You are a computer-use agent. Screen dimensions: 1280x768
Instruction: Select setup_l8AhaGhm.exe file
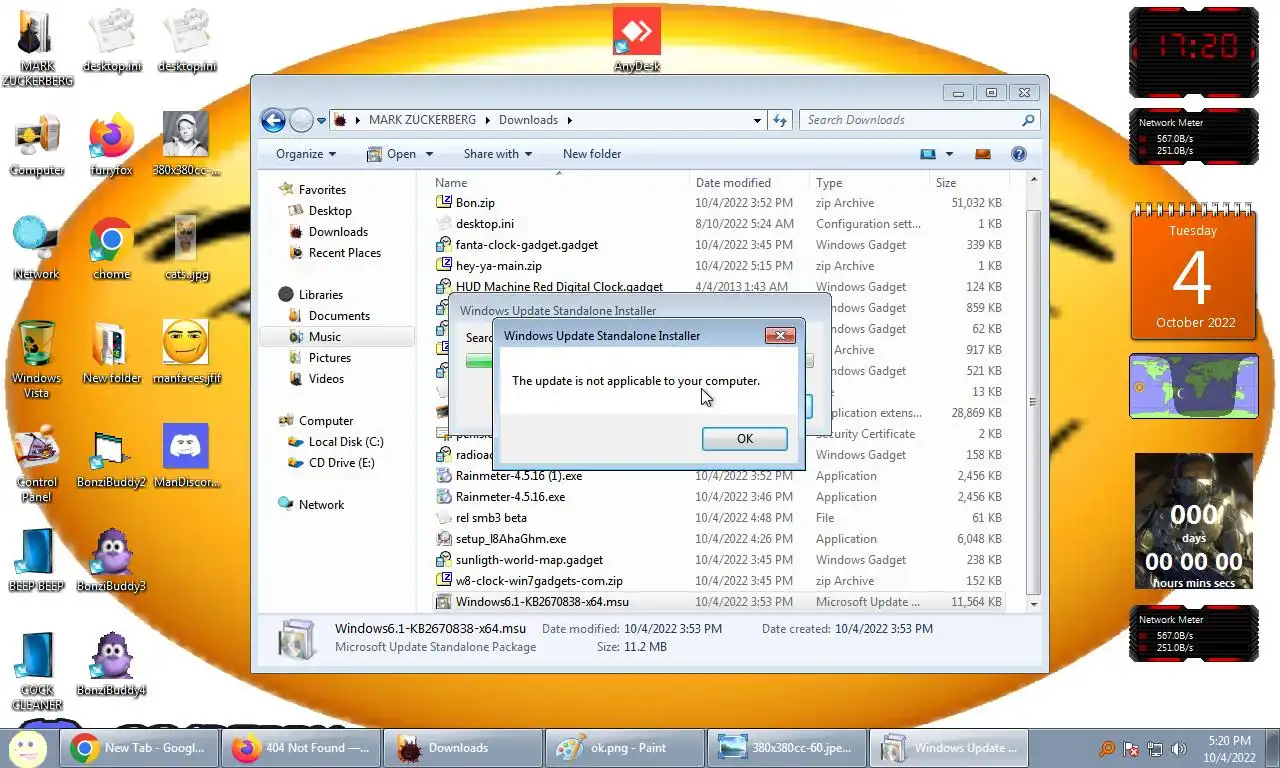(718, 539)
